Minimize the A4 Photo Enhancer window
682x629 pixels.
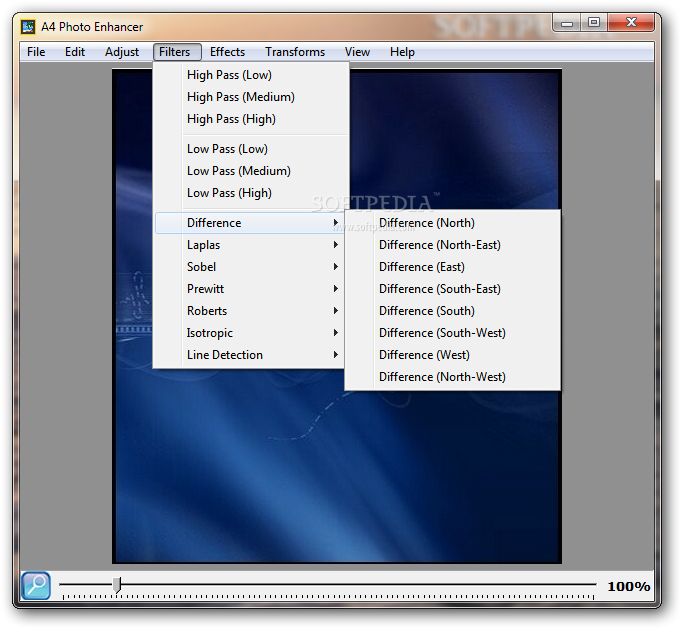pos(567,23)
